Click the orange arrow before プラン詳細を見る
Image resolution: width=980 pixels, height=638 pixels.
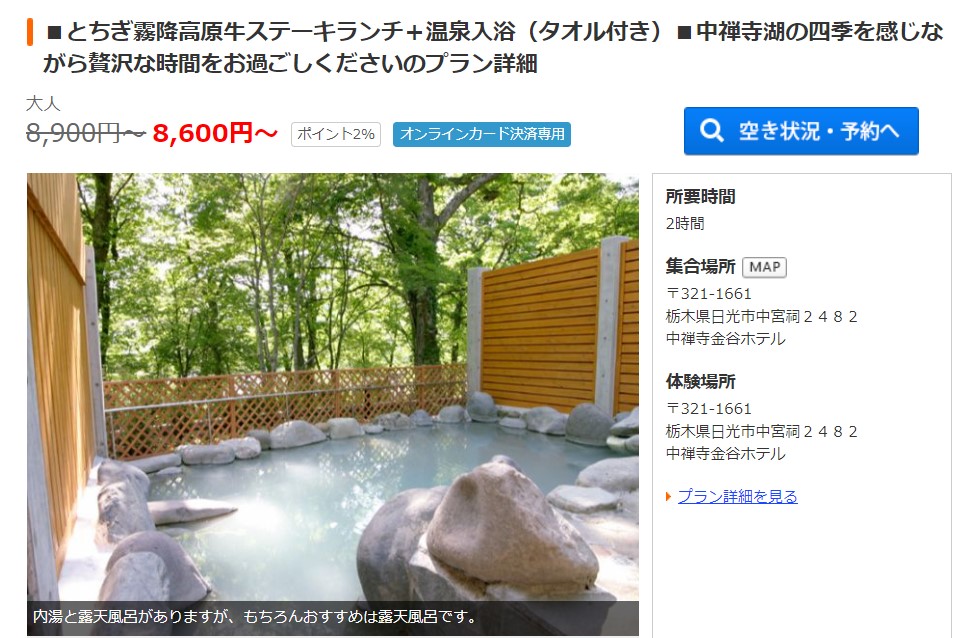point(668,497)
